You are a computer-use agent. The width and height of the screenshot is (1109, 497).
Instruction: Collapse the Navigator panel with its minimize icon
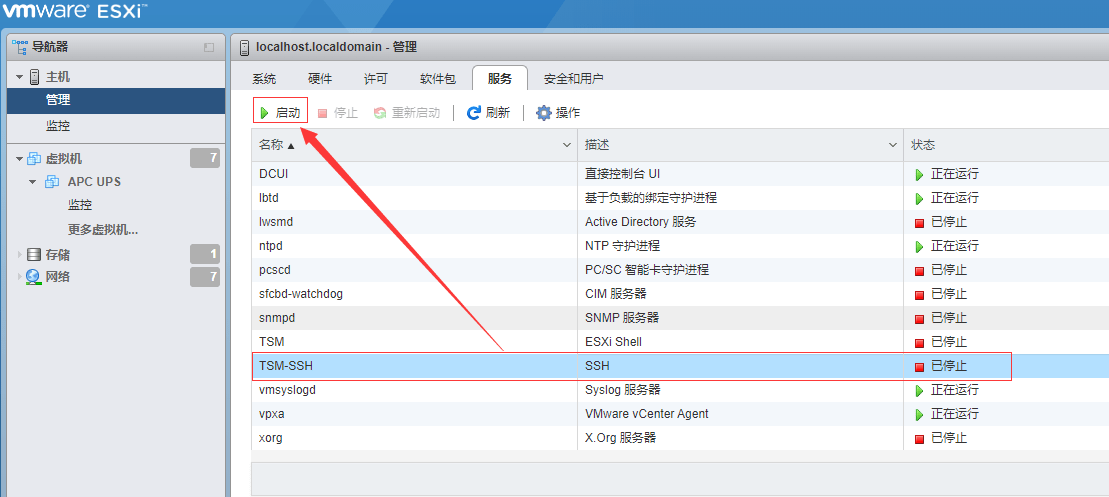pos(209,47)
